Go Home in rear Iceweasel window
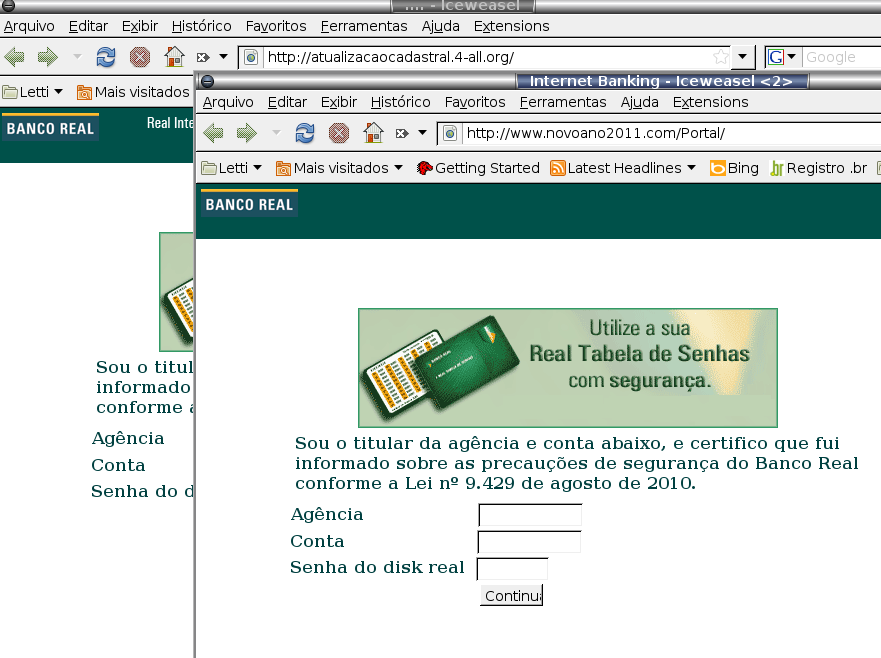This screenshot has height=658, width=881. coord(174,57)
